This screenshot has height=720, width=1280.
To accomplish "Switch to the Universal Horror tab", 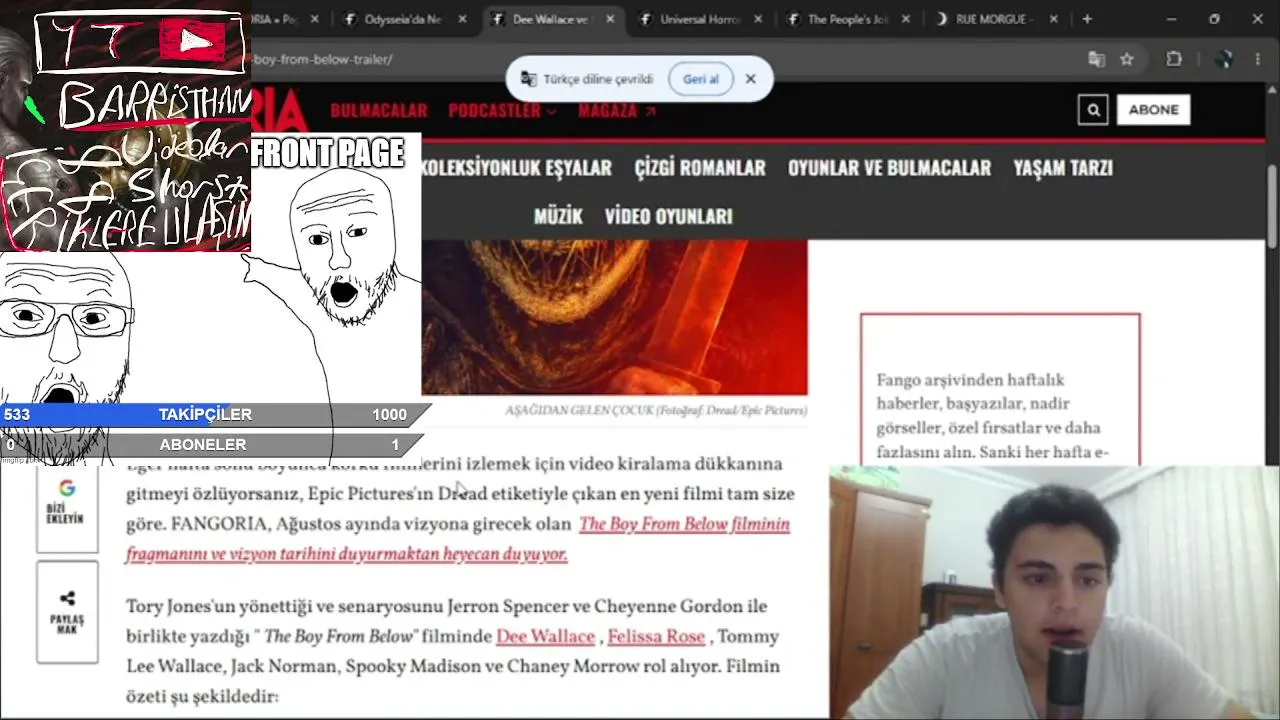I will 699,19.
